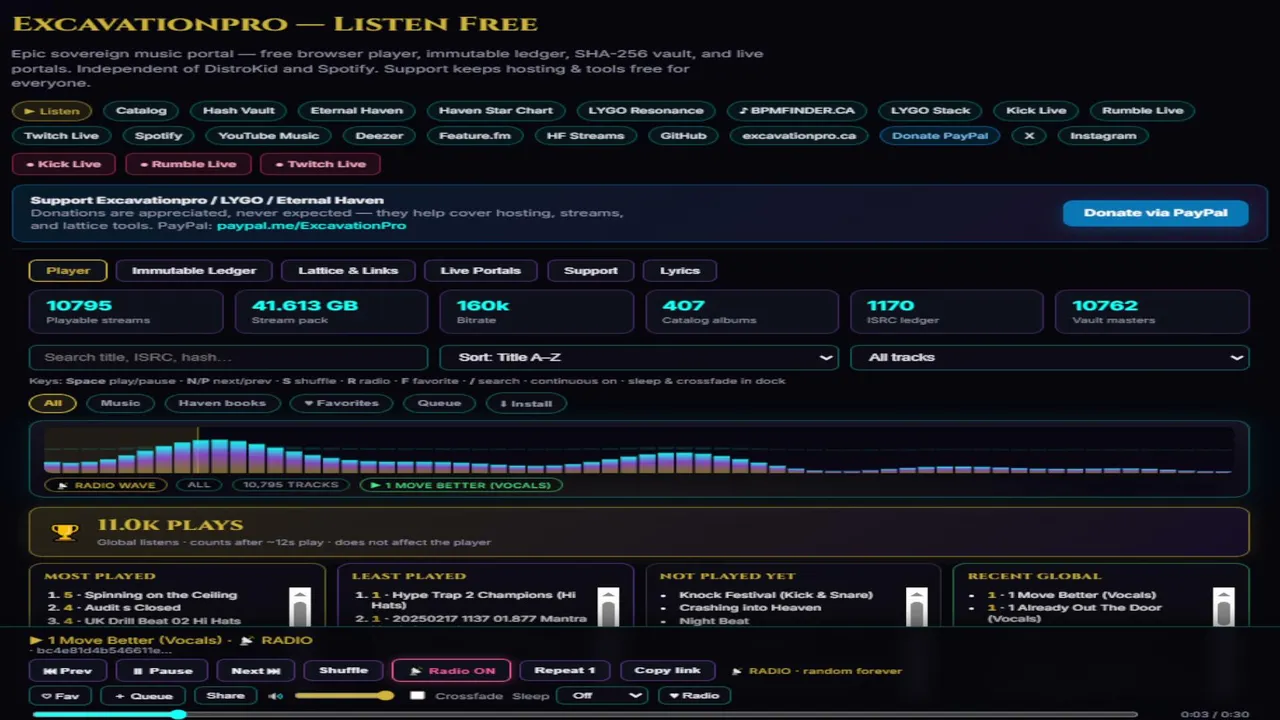
Task: Open the Donate PayPal pill
Action: [x=940, y=136]
